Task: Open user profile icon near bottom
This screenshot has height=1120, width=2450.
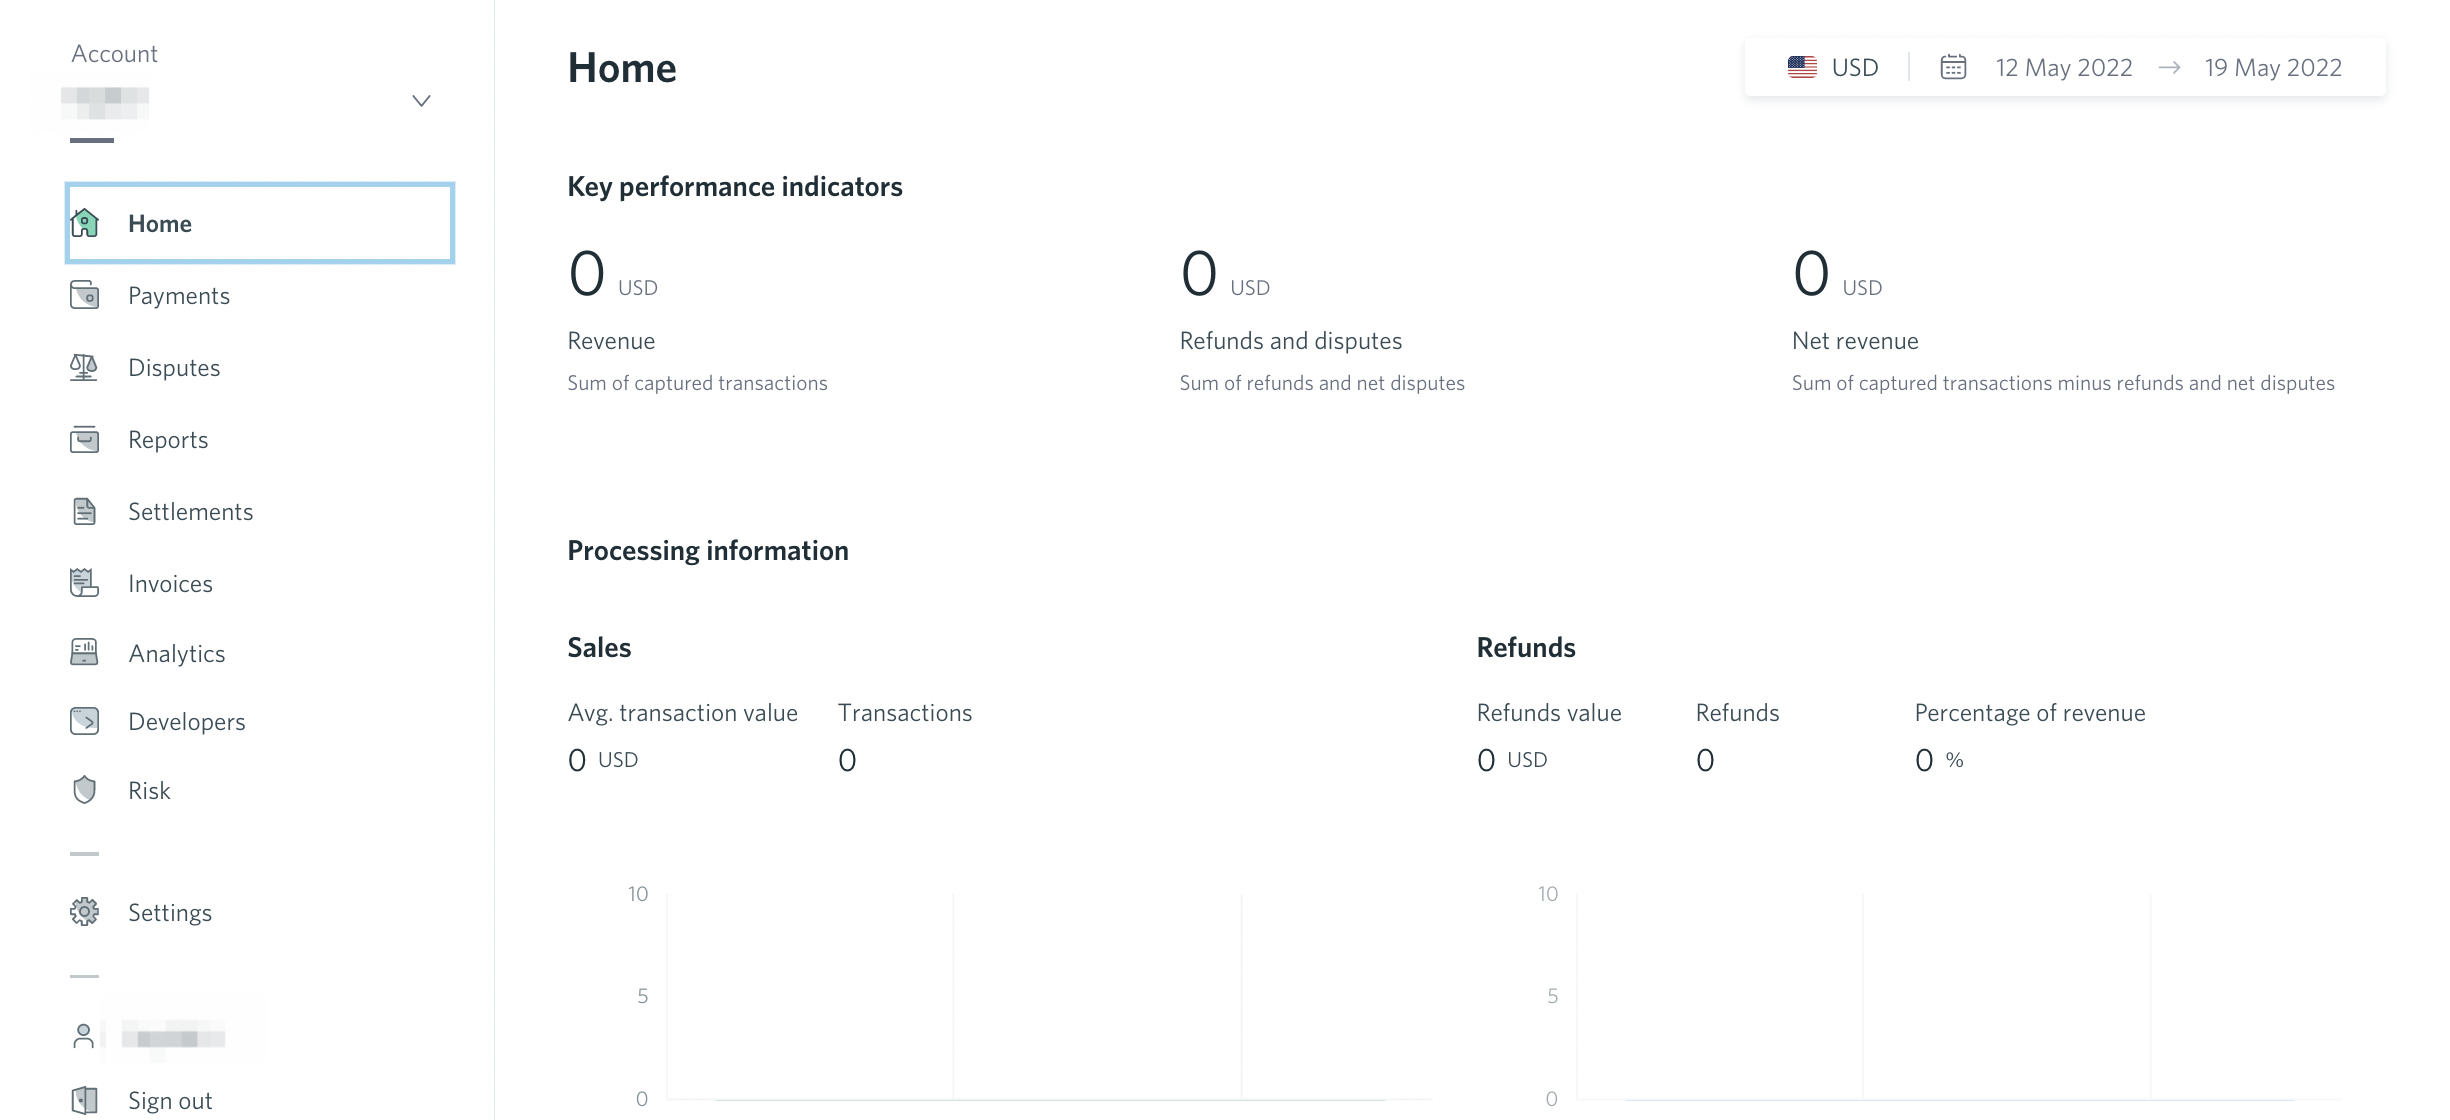Action: click(84, 1036)
